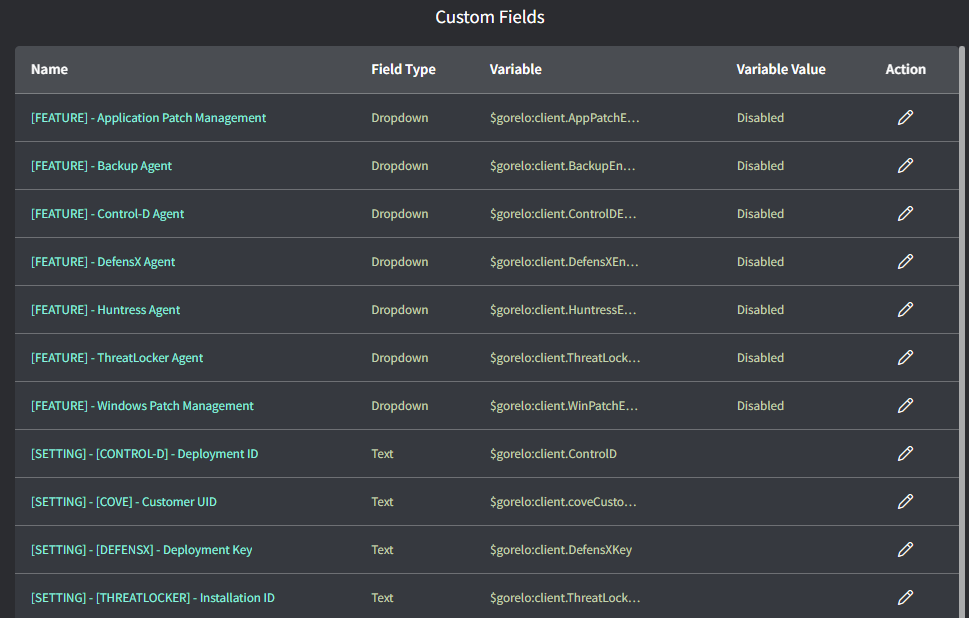
Task: Click the COVE Customer UID link
Action: pyautogui.click(x=124, y=502)
